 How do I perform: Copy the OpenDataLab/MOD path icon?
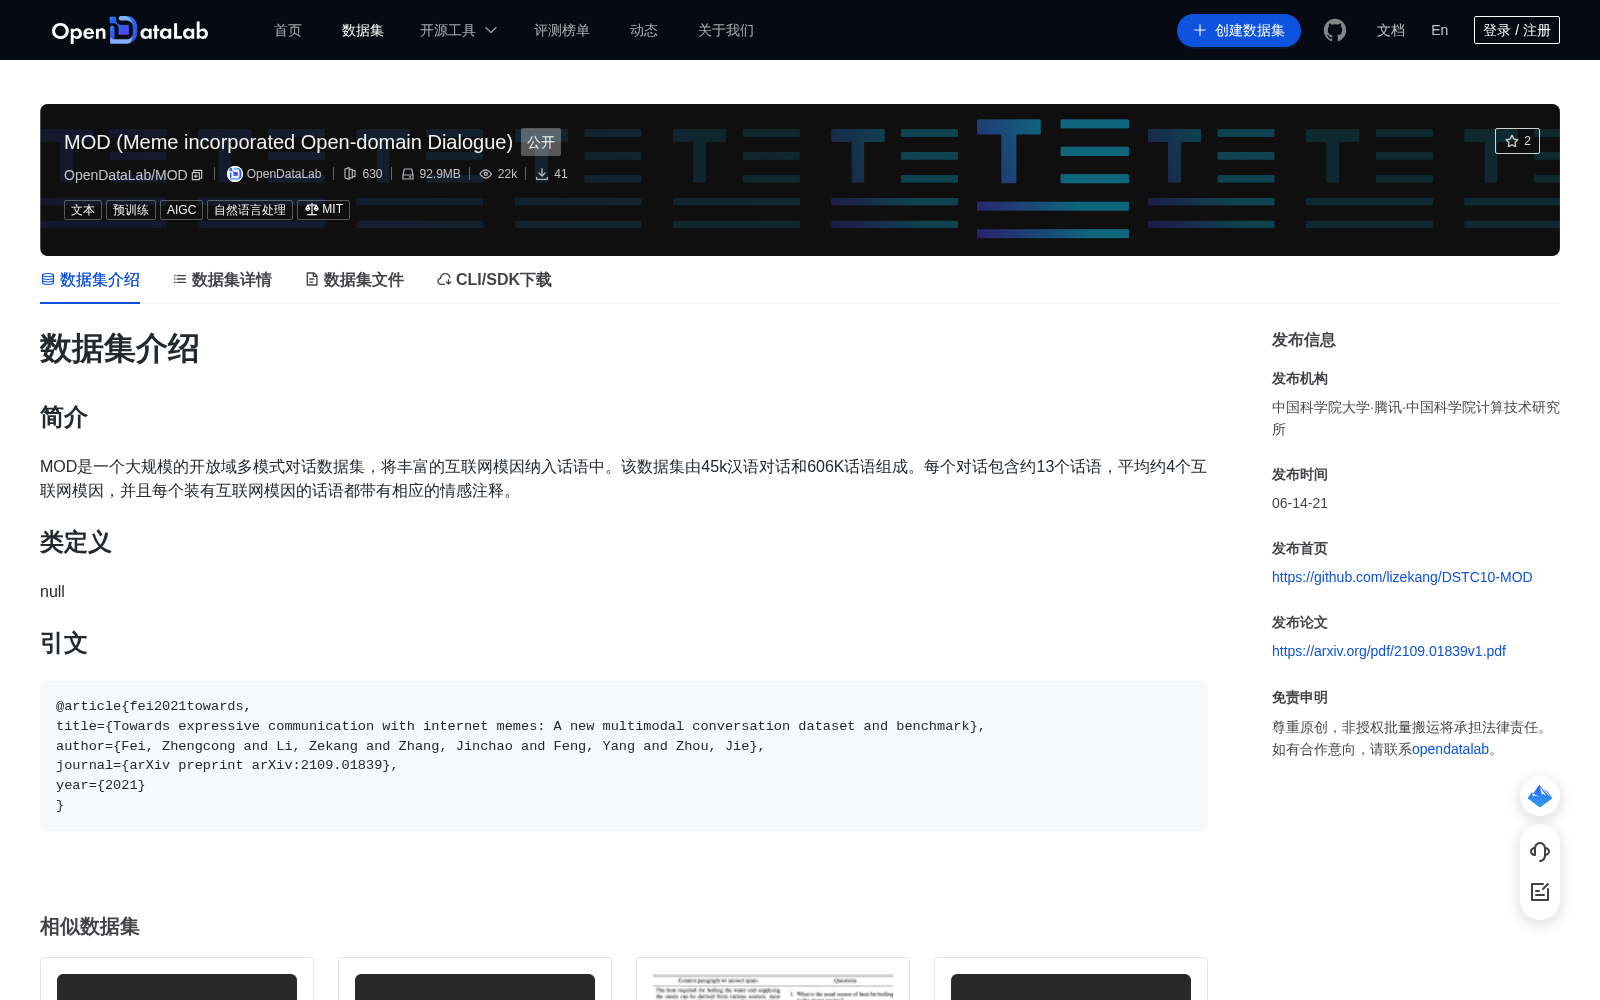point(197,175)
